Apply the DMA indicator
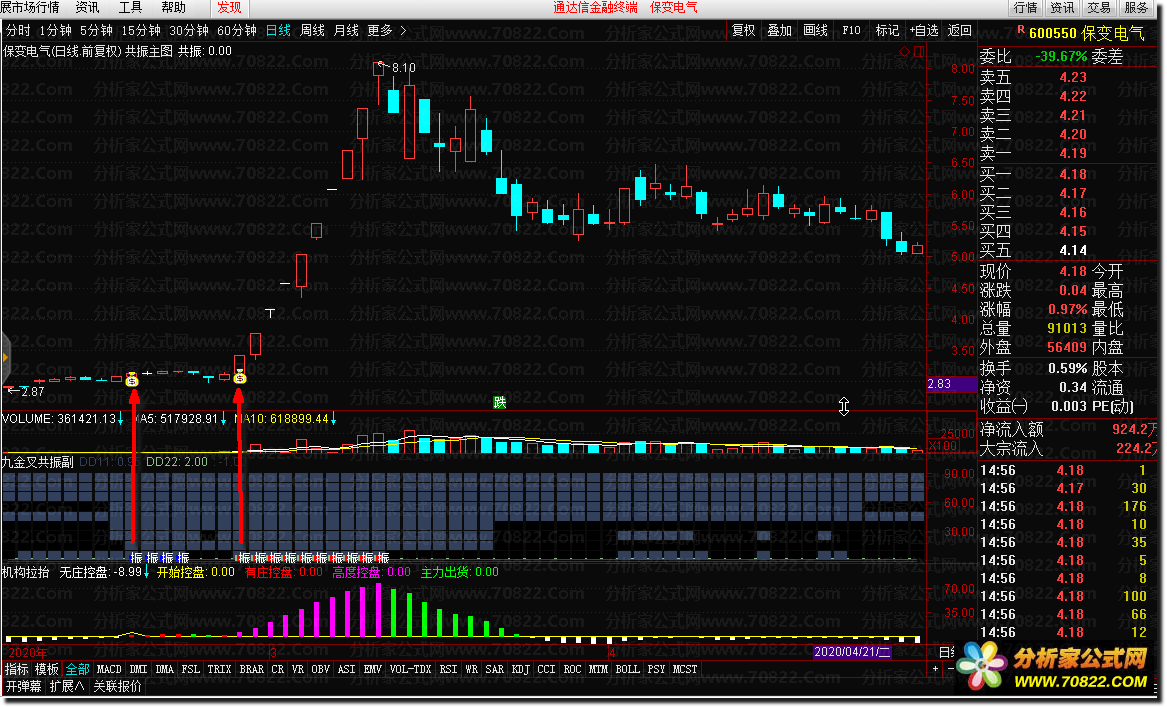Screen dimensions: 1167x707 point(164,669)
